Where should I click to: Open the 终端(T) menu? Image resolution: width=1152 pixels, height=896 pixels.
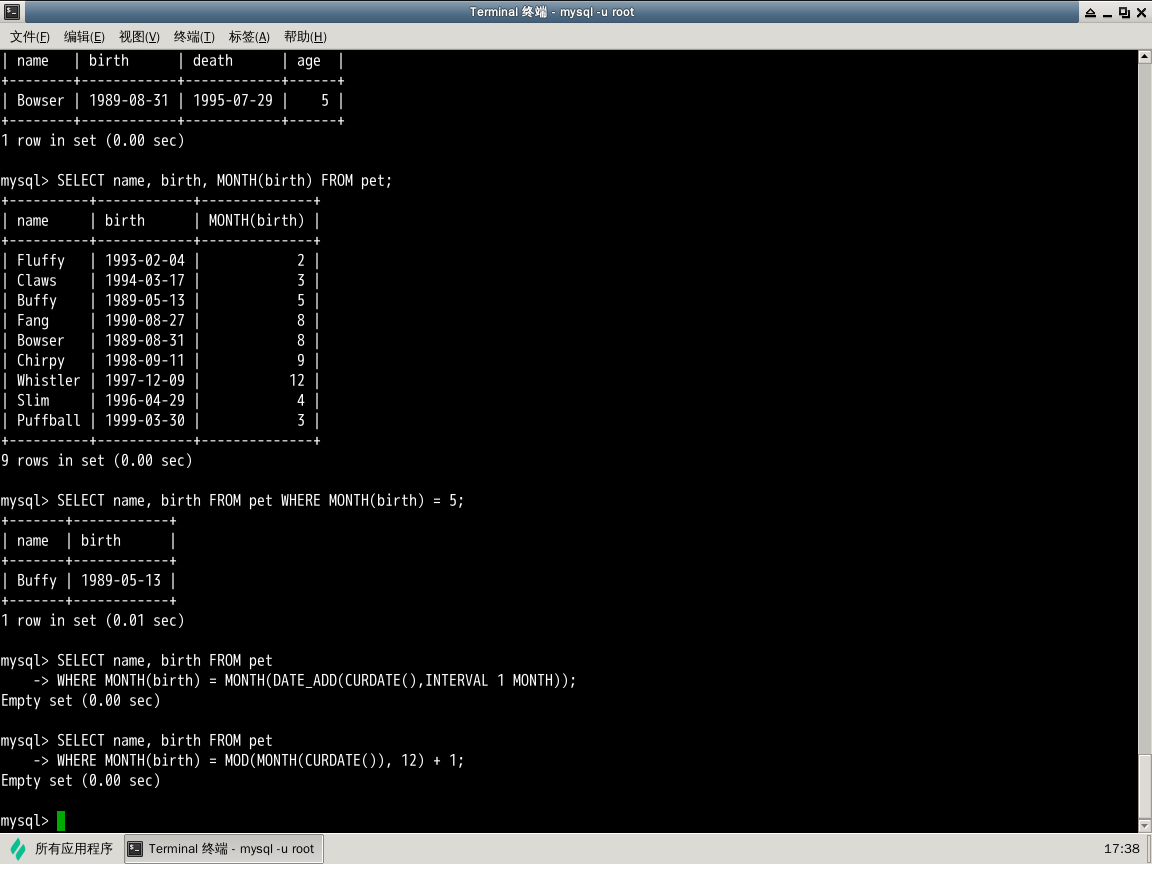tap(194, 37)
